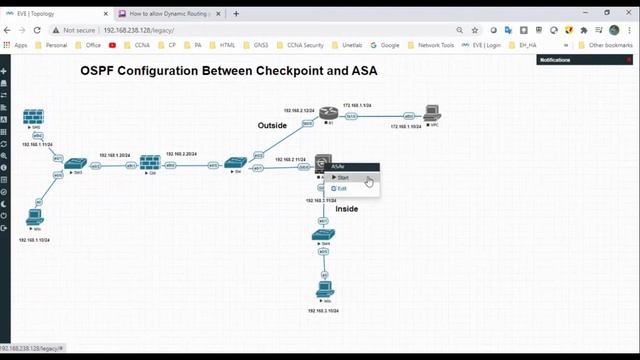Open the Networks list in EVE sidebar

pyautogui.click(x=4, y=95)
